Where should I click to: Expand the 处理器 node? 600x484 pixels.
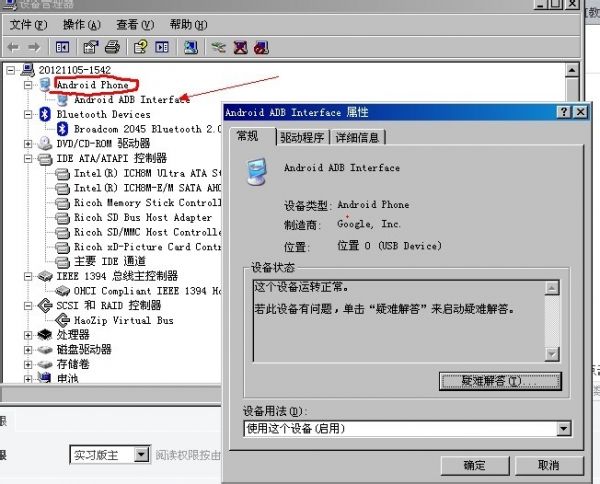coord(28,335)
